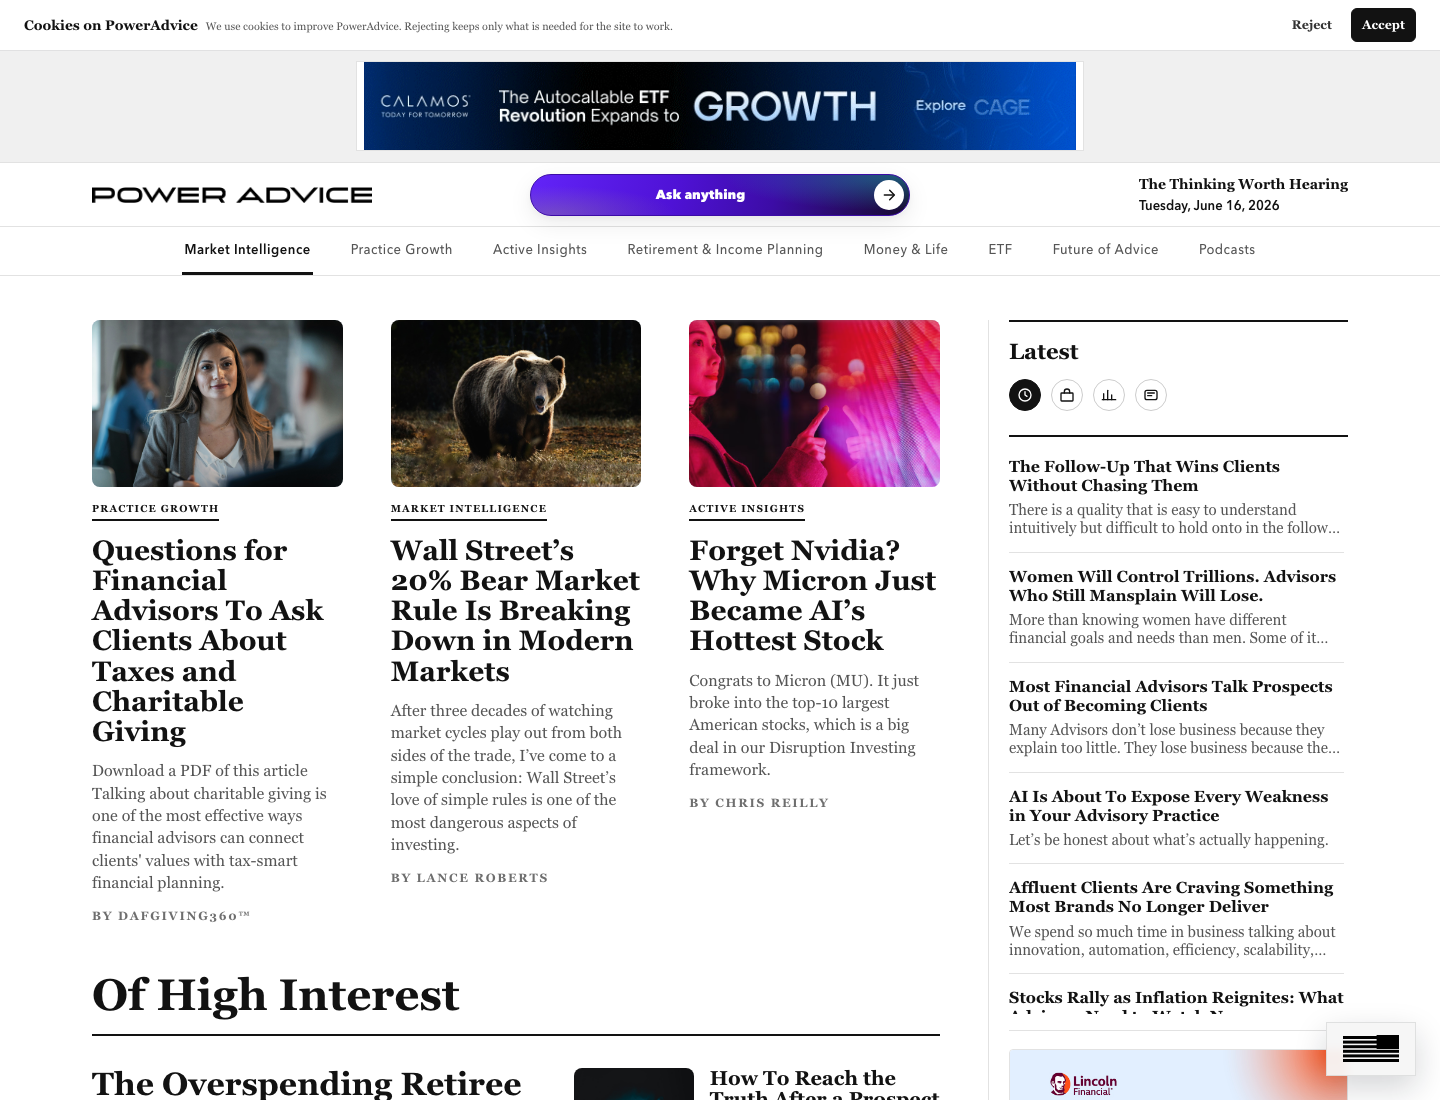
Task: Open How To Reach the Truth article
Action: (x=824, y=1084)
